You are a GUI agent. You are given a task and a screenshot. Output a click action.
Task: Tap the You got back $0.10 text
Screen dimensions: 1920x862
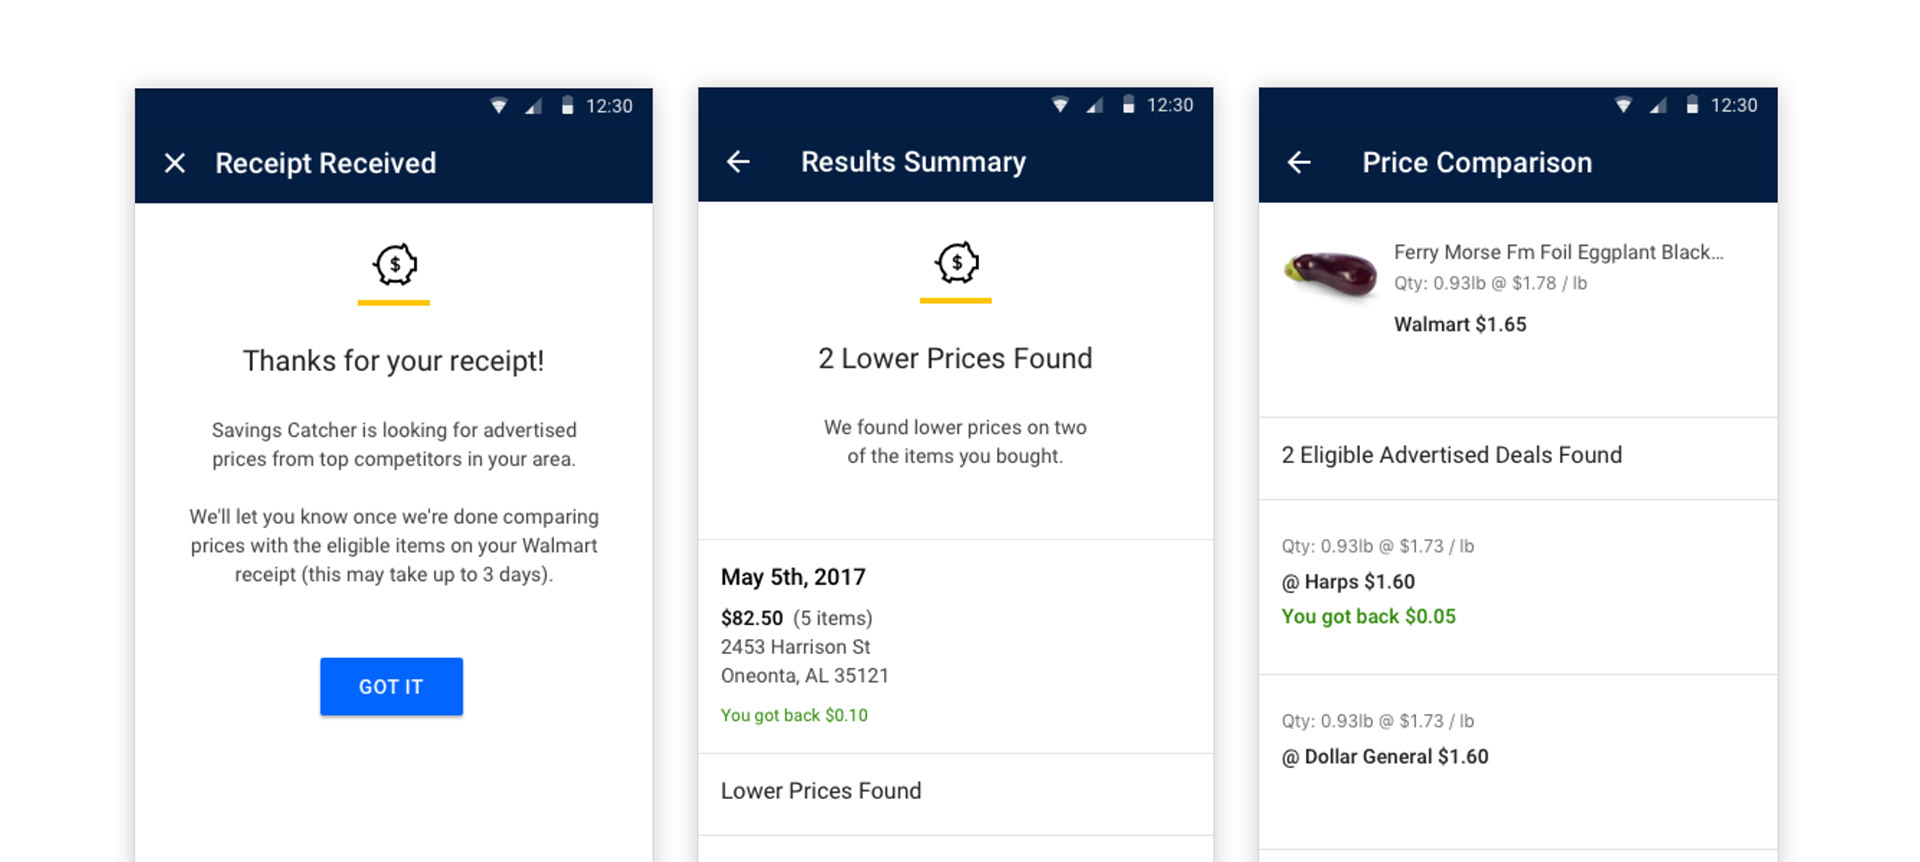pos(794,715)
